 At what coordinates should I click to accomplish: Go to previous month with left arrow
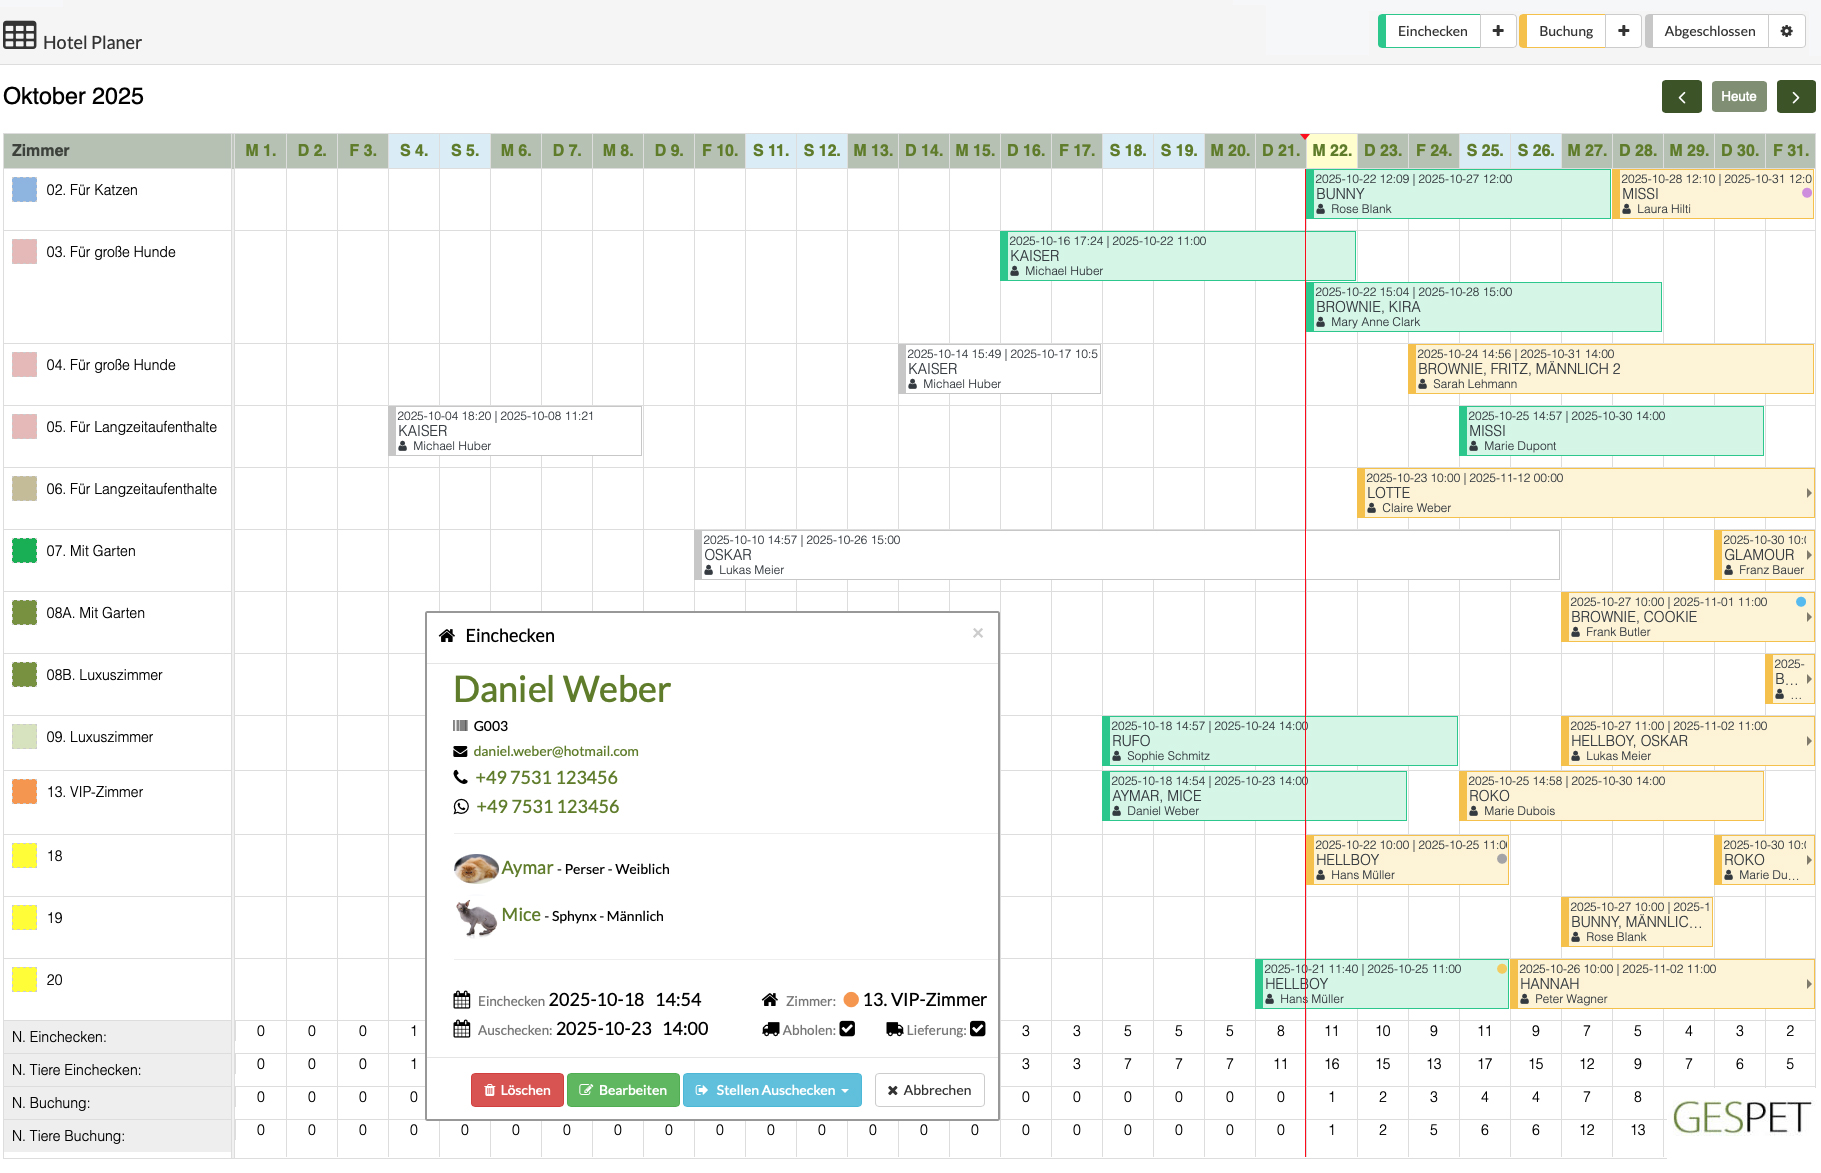point(1683,96)
